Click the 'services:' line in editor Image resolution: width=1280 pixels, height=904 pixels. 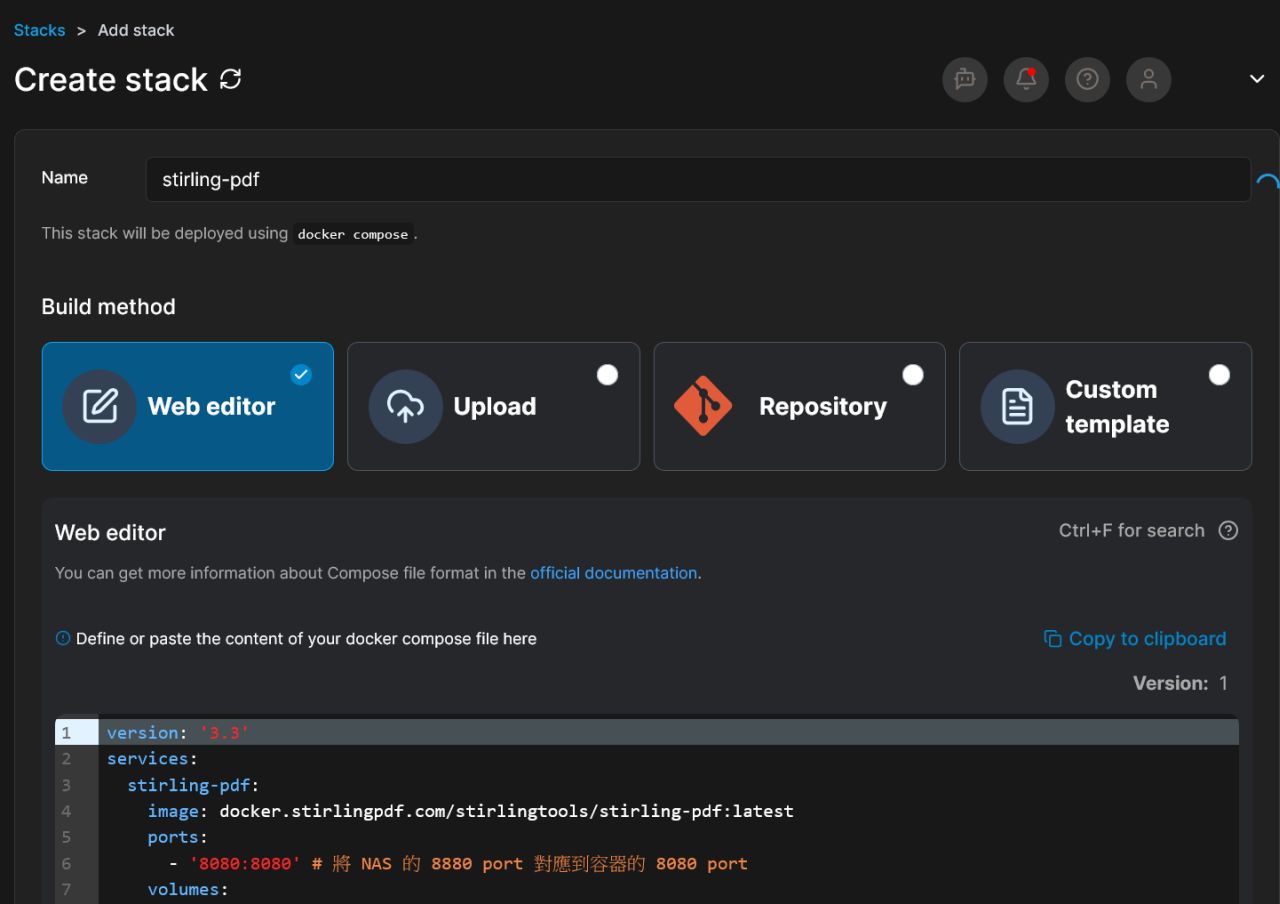[x=152, y=758]
